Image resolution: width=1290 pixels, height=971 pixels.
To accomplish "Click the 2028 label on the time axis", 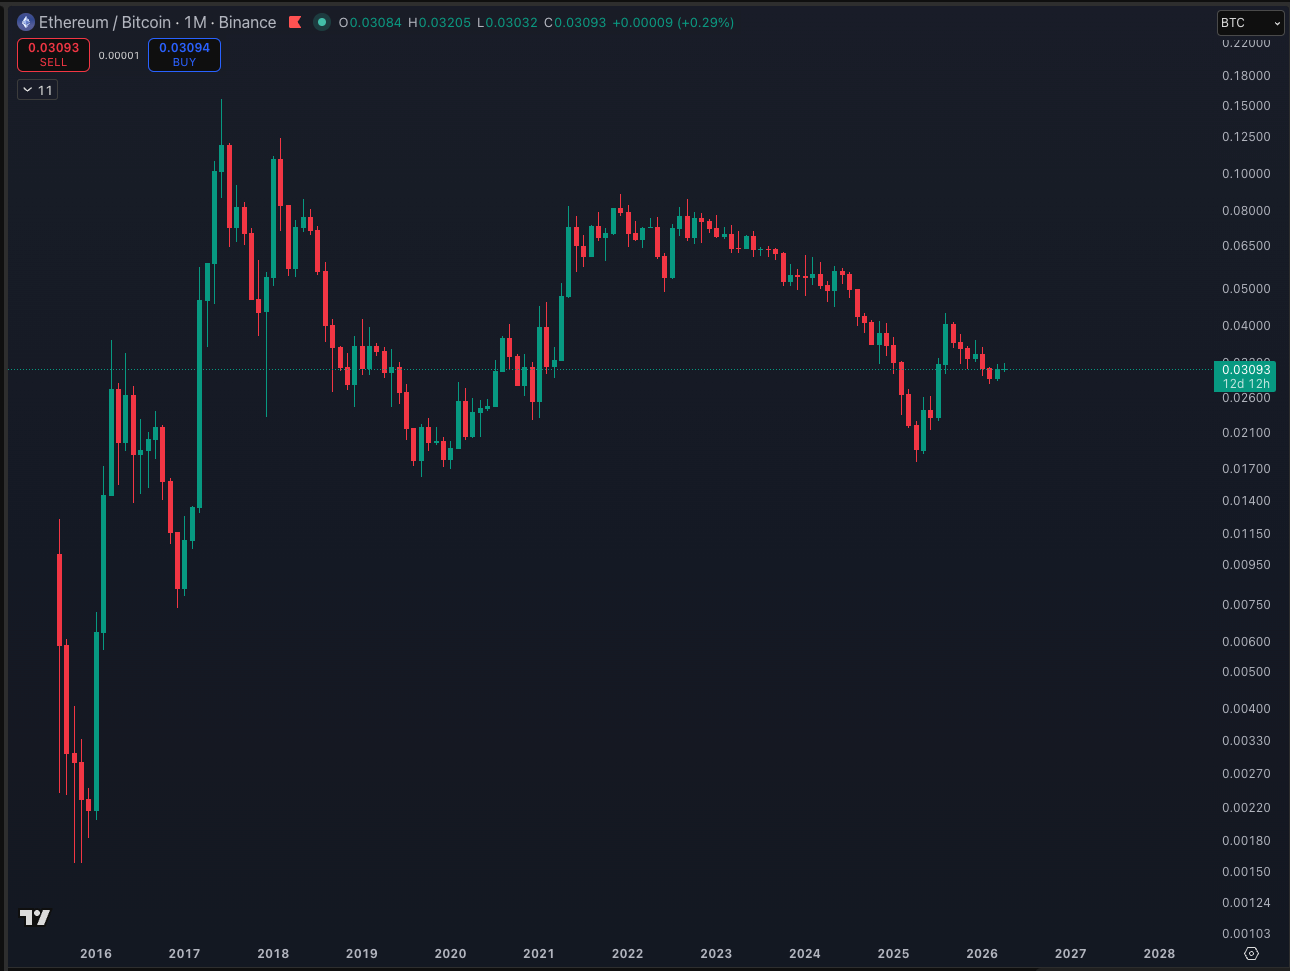I will [1159, 954].
